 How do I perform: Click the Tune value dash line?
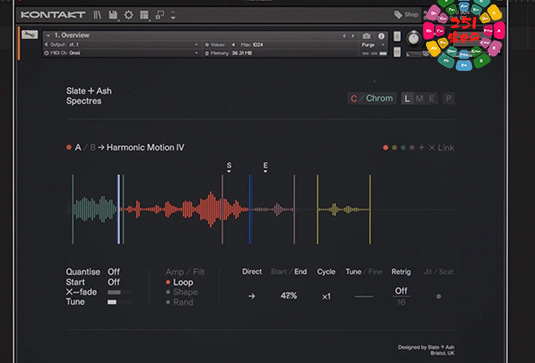[x=364, y=296]
